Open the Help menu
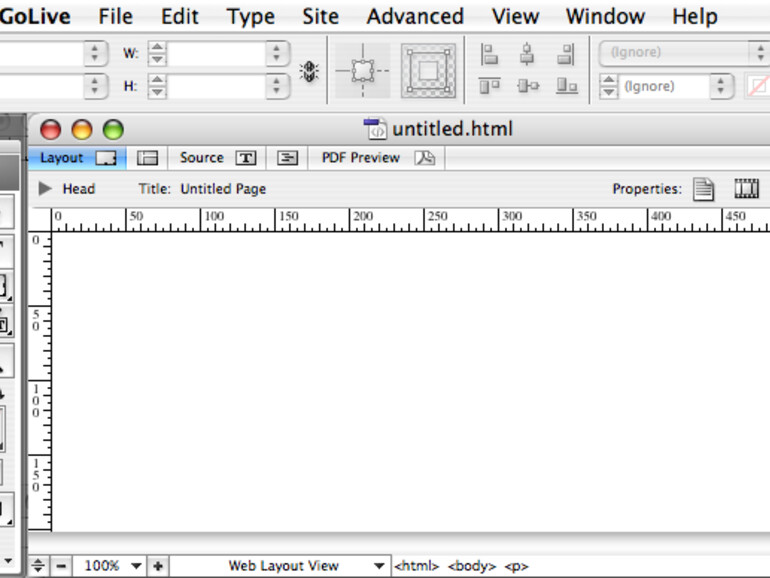 [694, 17]
